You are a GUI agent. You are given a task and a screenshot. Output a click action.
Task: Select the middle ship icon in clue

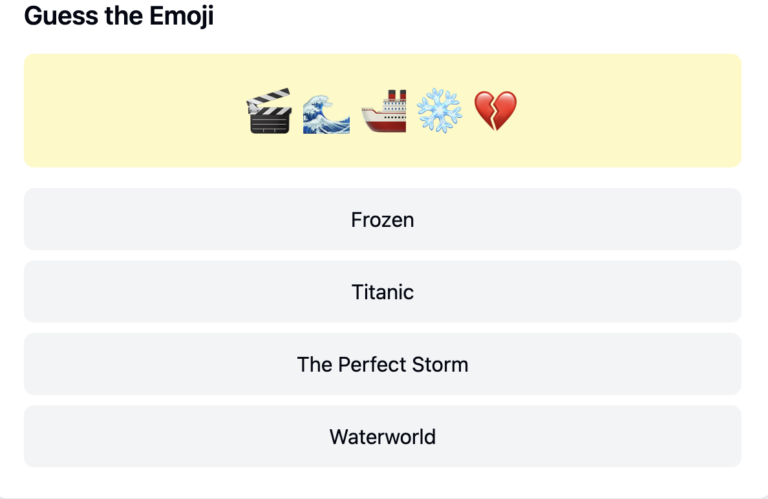point(383,111)
